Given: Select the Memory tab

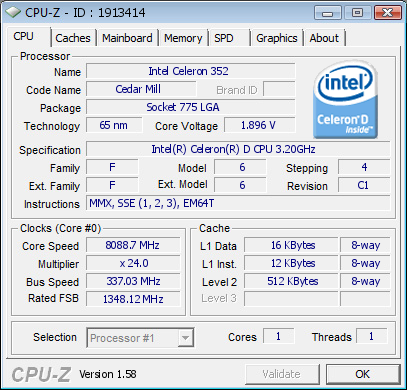Looking at the screenshot, I should (183, 38).
